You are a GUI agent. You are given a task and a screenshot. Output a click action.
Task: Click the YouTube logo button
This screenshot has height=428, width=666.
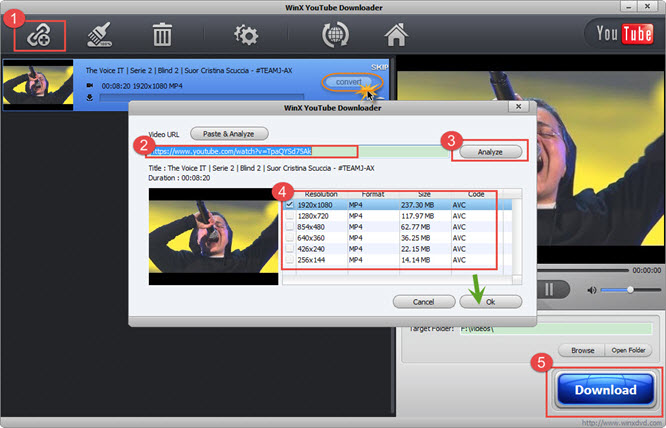[624, 34]
